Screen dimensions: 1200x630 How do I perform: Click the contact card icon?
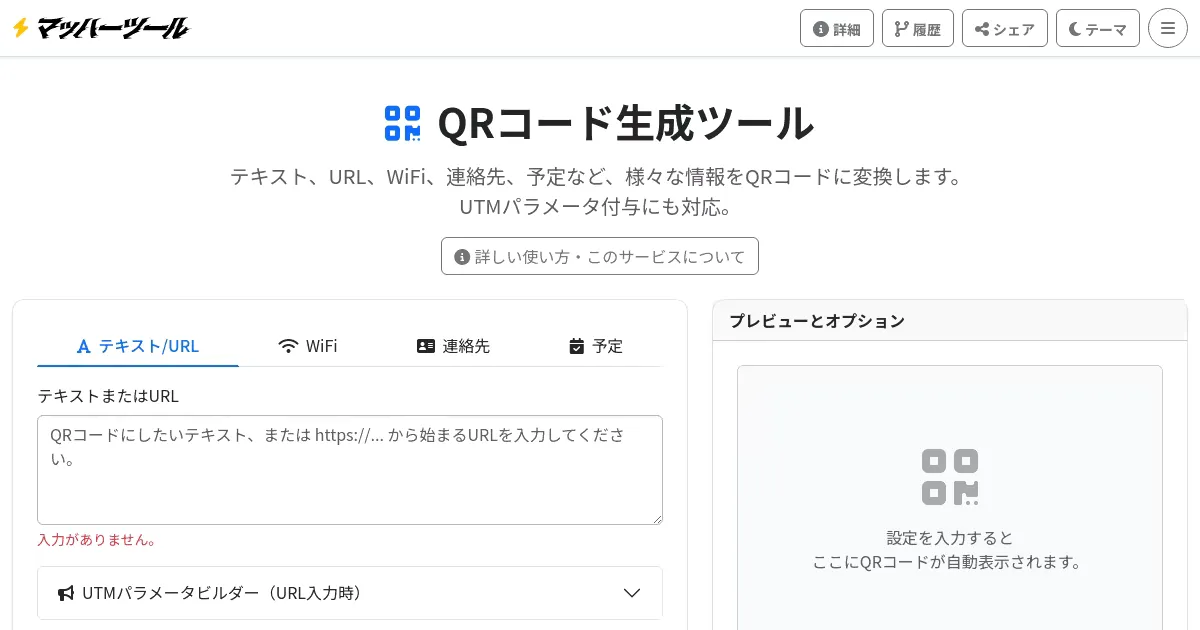click(426, 346)
